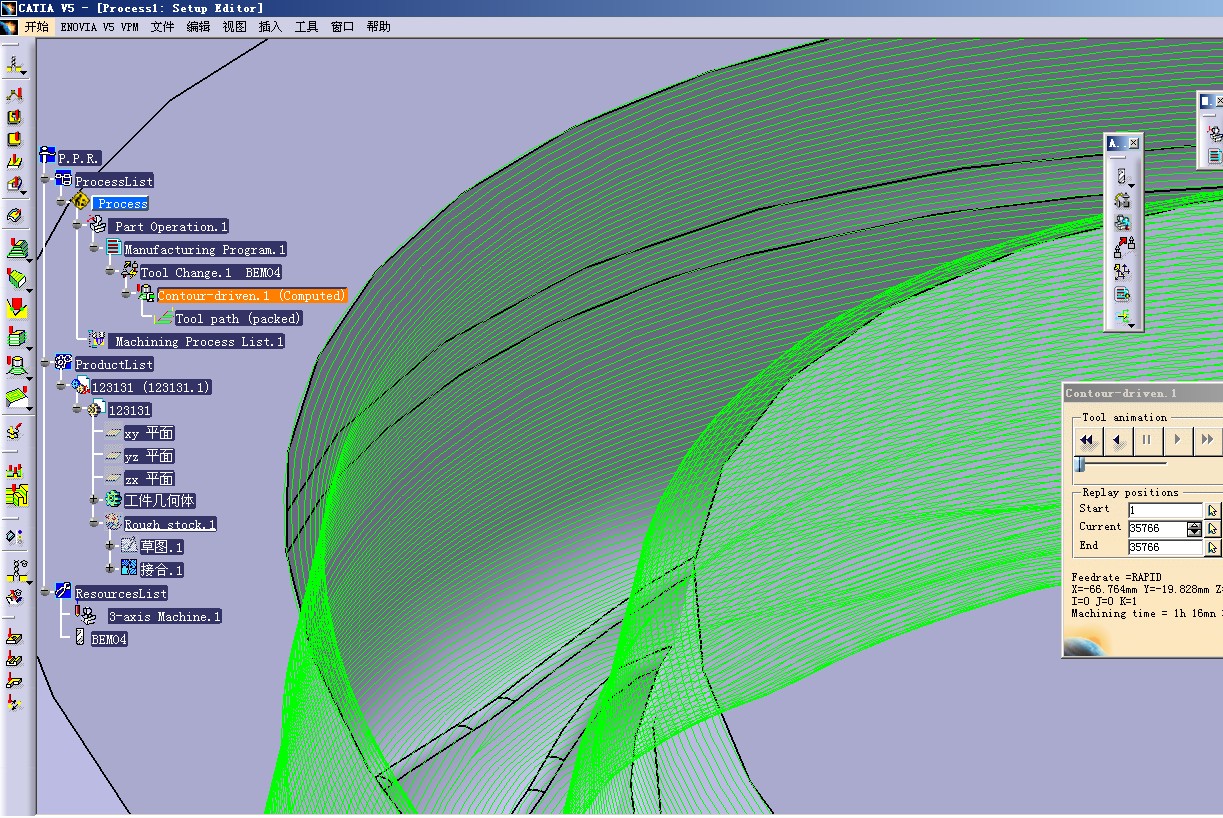The image size is (1223, 818).
Task: Click the 接合.1 join icon
Action: (129, 569)
